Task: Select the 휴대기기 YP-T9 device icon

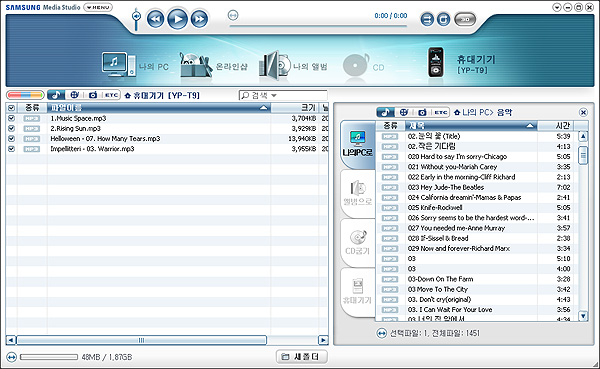Action: 436,62
